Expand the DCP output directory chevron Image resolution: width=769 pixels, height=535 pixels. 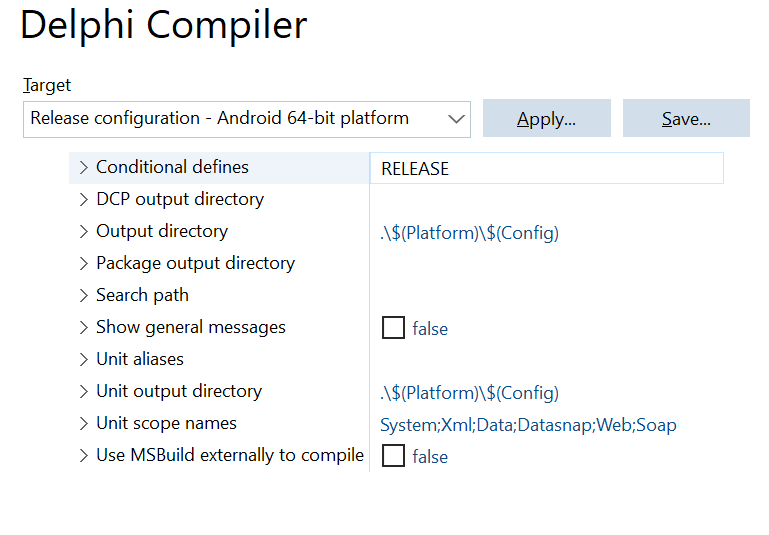point(83,200)
